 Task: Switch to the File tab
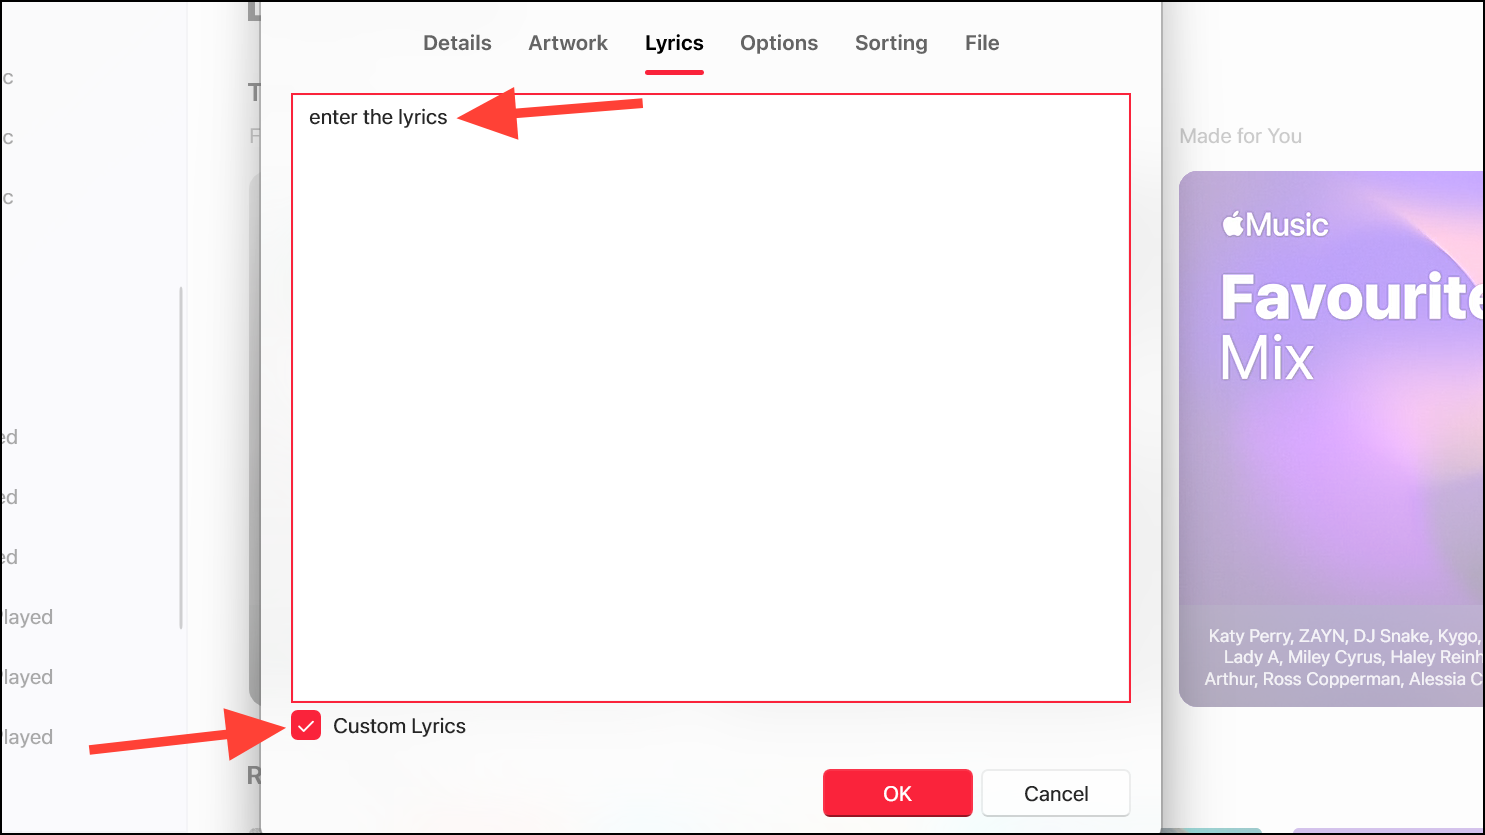click(x=982, y=43)
